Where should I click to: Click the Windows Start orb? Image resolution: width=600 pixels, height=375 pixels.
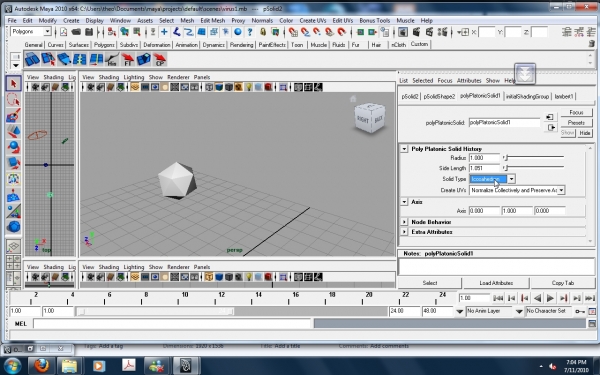(x=13, y=365)
